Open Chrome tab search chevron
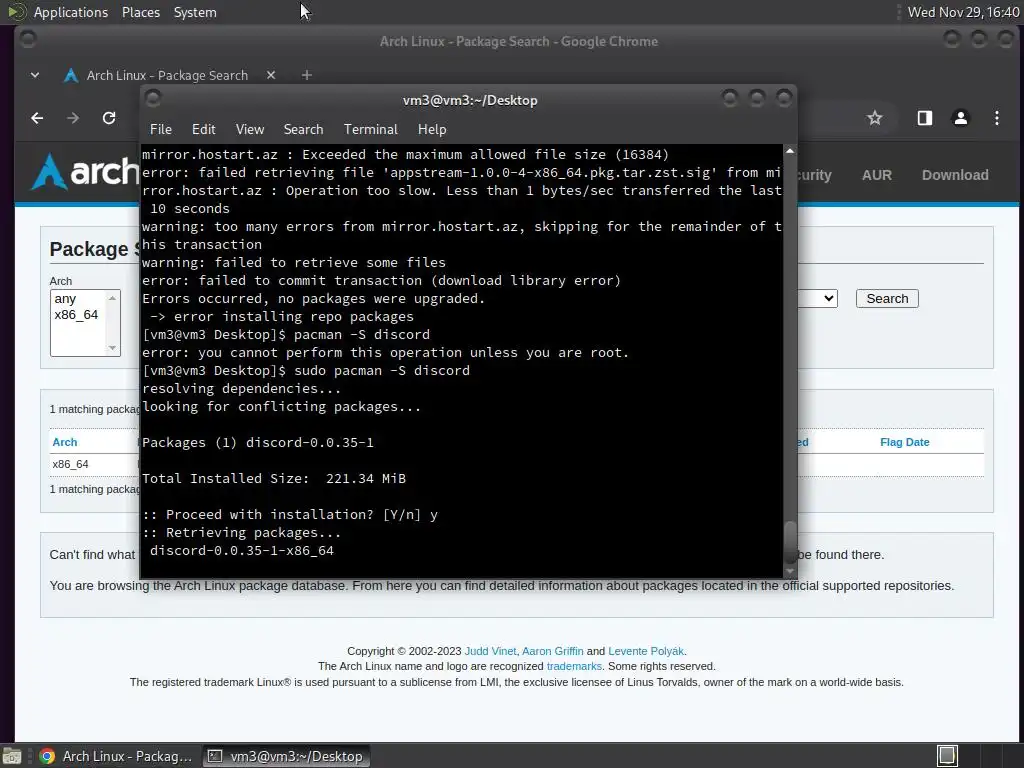The width and height of the screenshot is (1024, 768). 35,75
